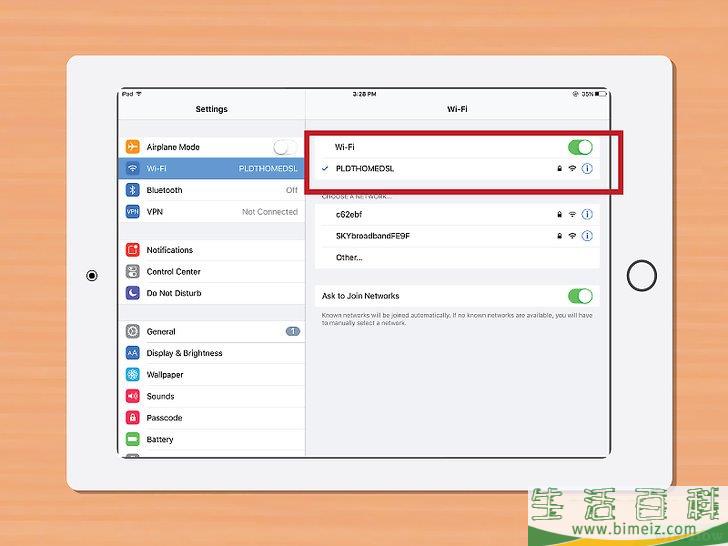Screen dimensions: 728x546
Task: Tap the Passcode lock icon
Action: click(132, 418)
